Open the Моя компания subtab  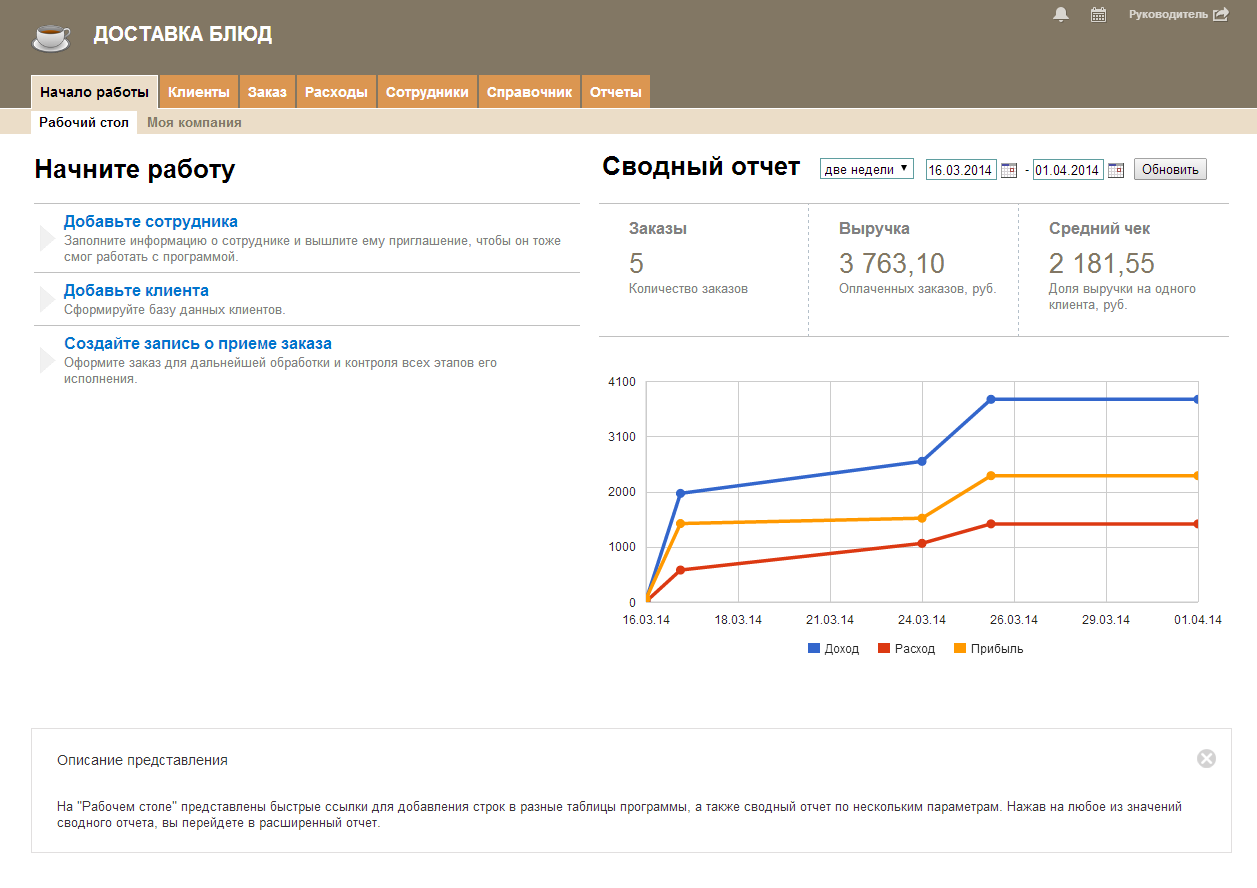point(194,123)
